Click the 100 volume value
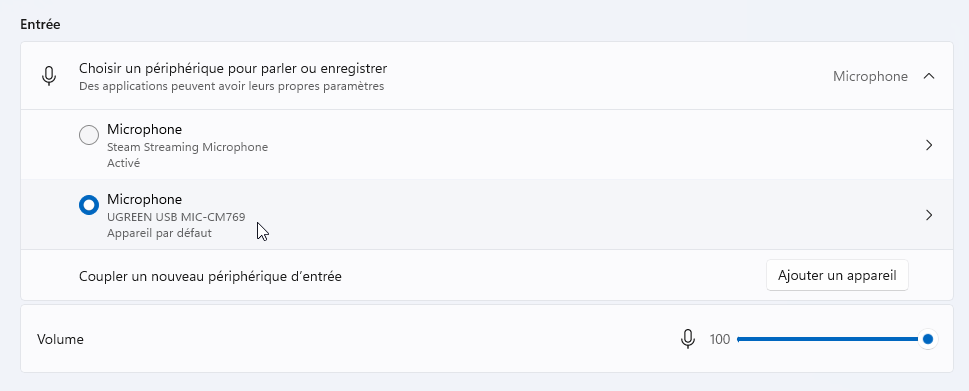Viewport: 969px width, 391px height. pyautogui.click(x=720, y=339)
